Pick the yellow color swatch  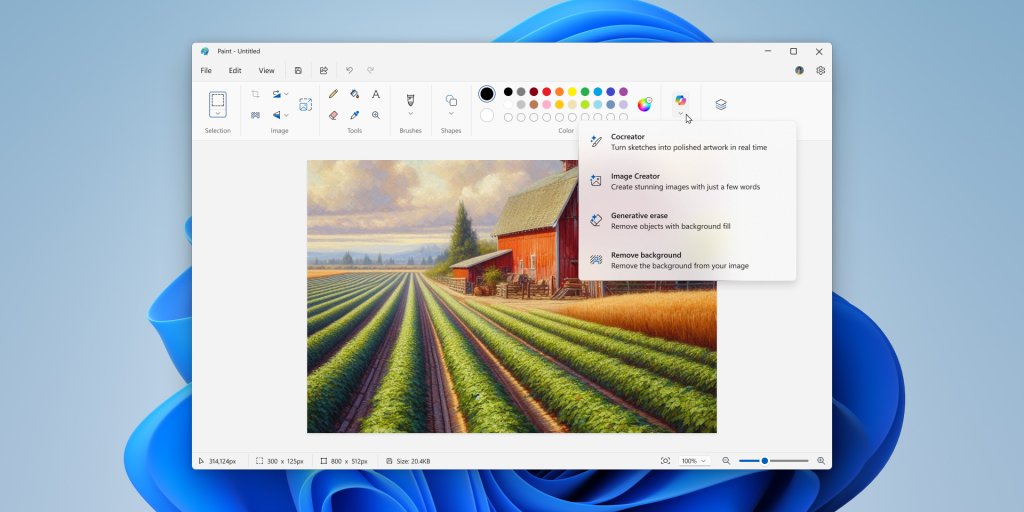click(x=572, y=91)
